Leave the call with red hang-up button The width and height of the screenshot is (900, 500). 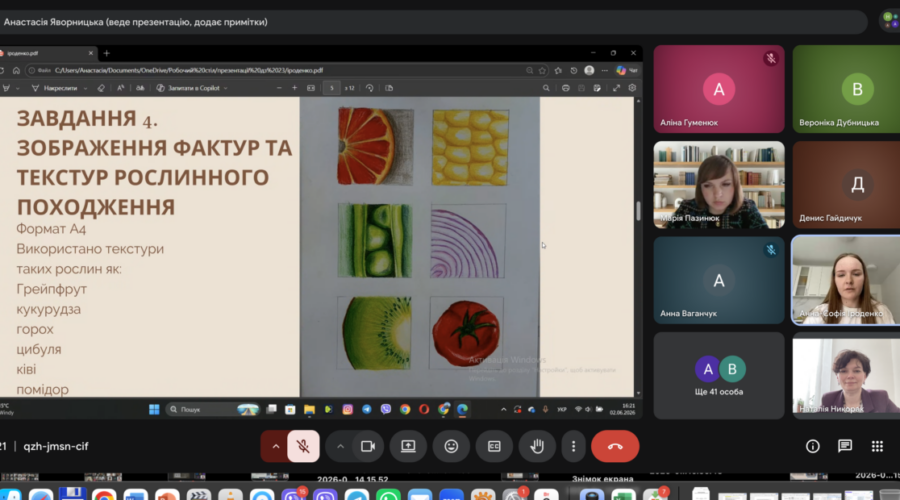point(615,446)
